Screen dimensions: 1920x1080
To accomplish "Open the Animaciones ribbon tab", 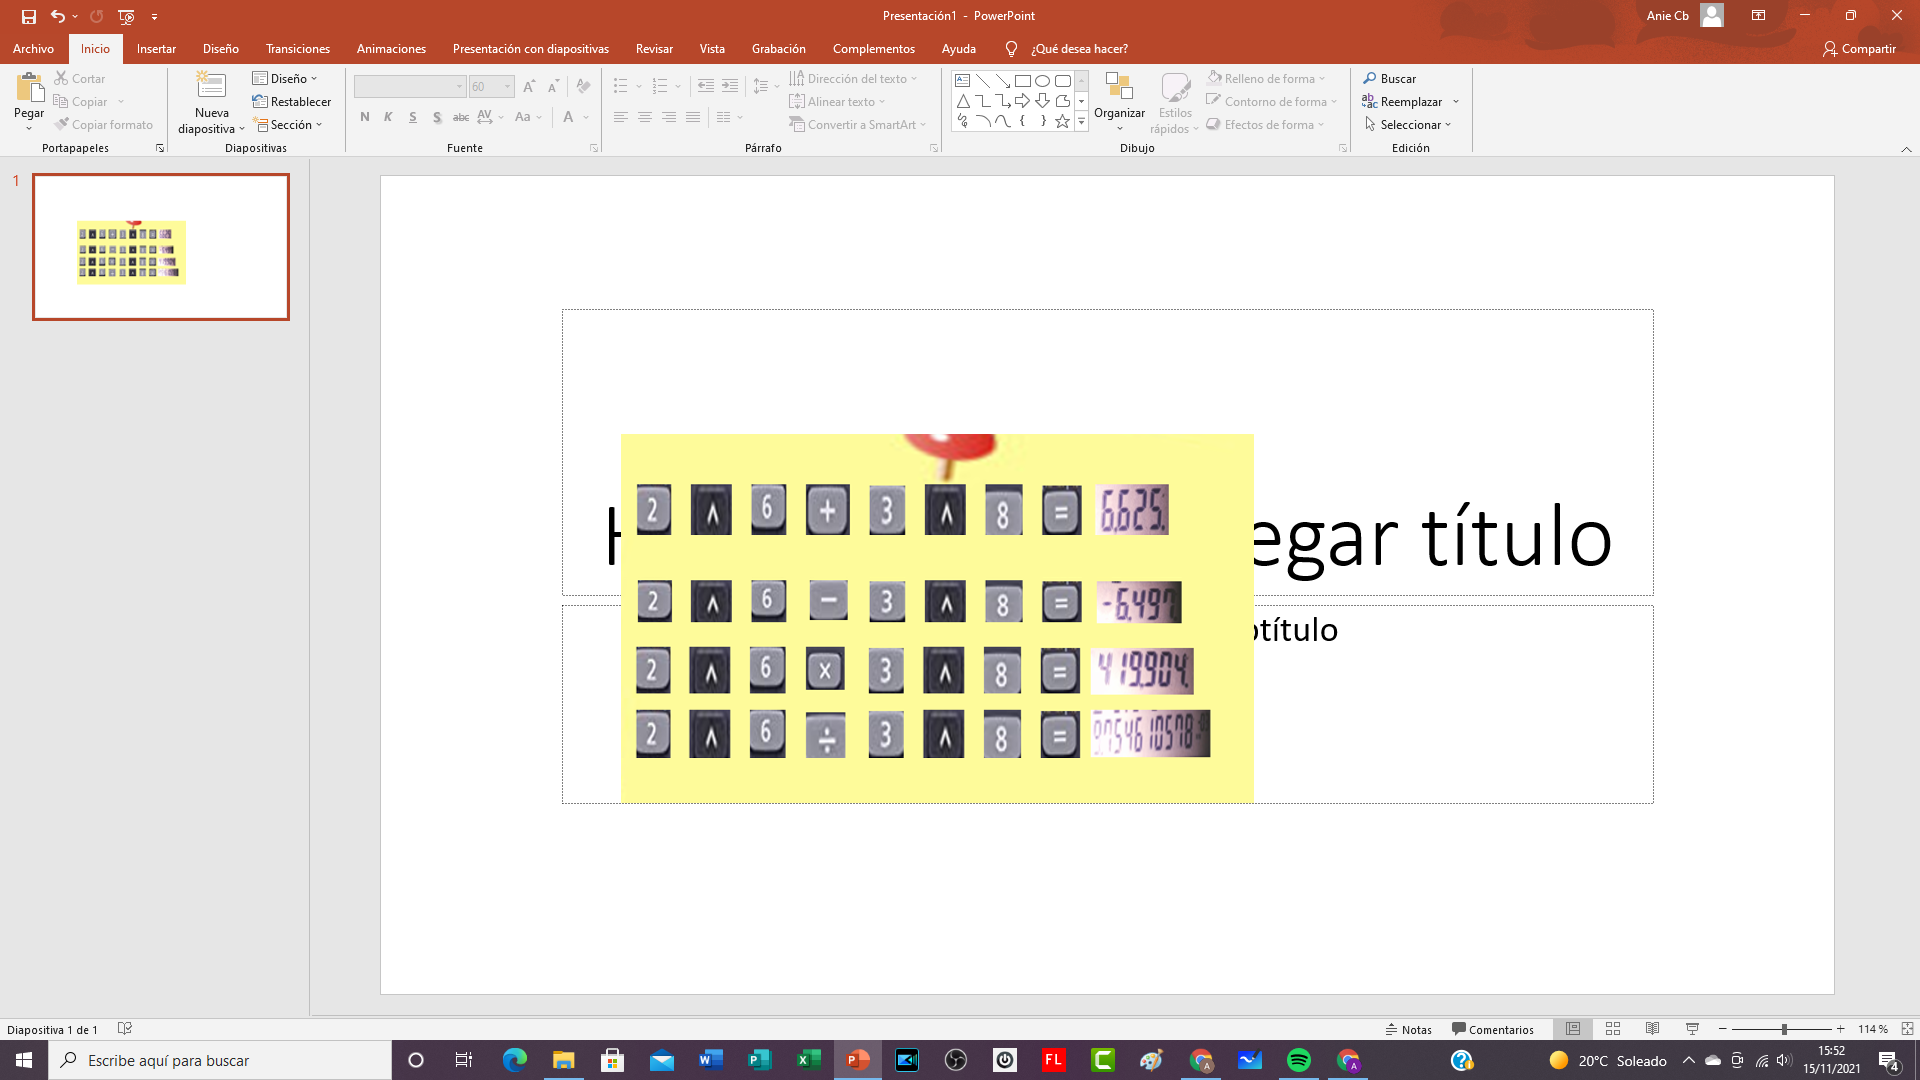I will [x=391, y=48].
